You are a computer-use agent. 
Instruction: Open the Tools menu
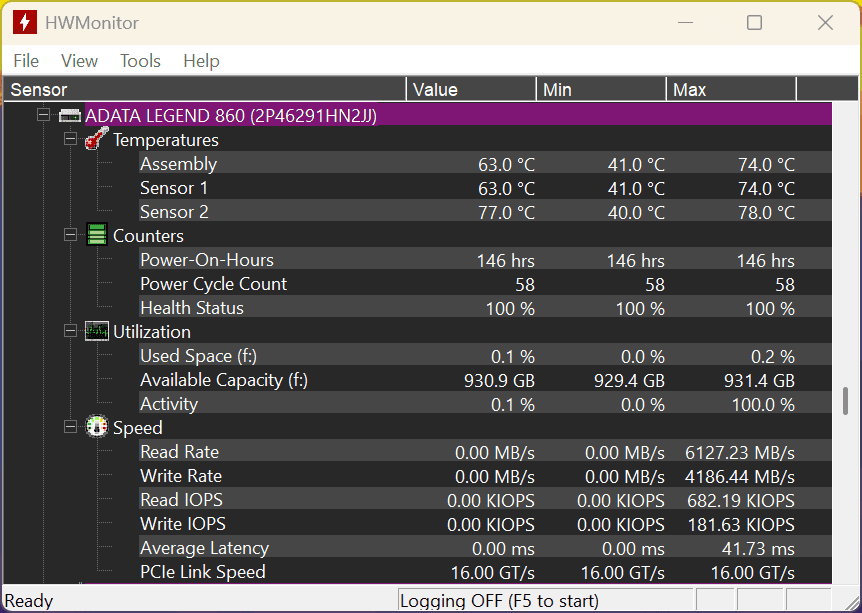coord(140,60)
